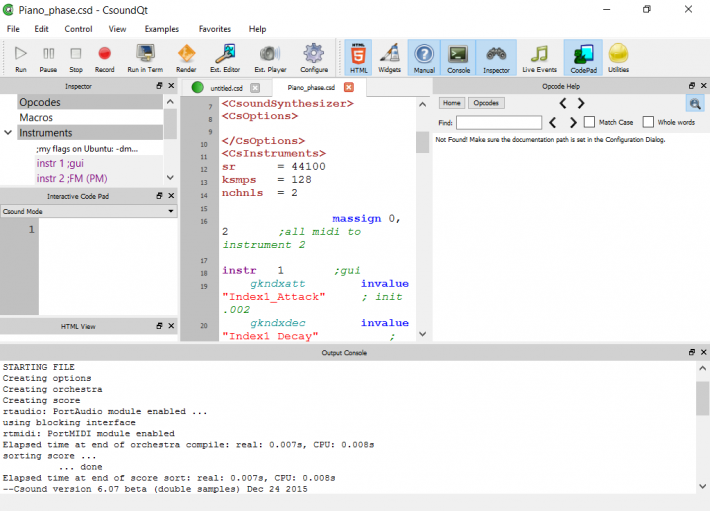
Task: Float the Opcode Help panel
Action: (691, 86)
